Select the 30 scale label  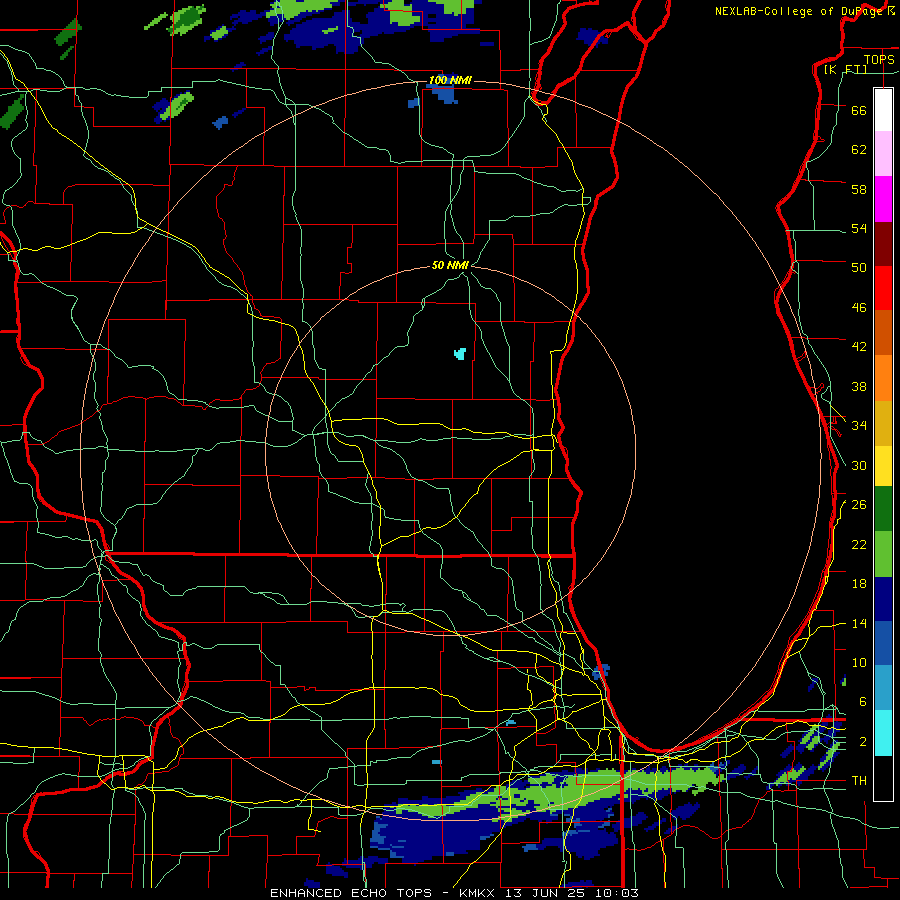pos(859,465)
